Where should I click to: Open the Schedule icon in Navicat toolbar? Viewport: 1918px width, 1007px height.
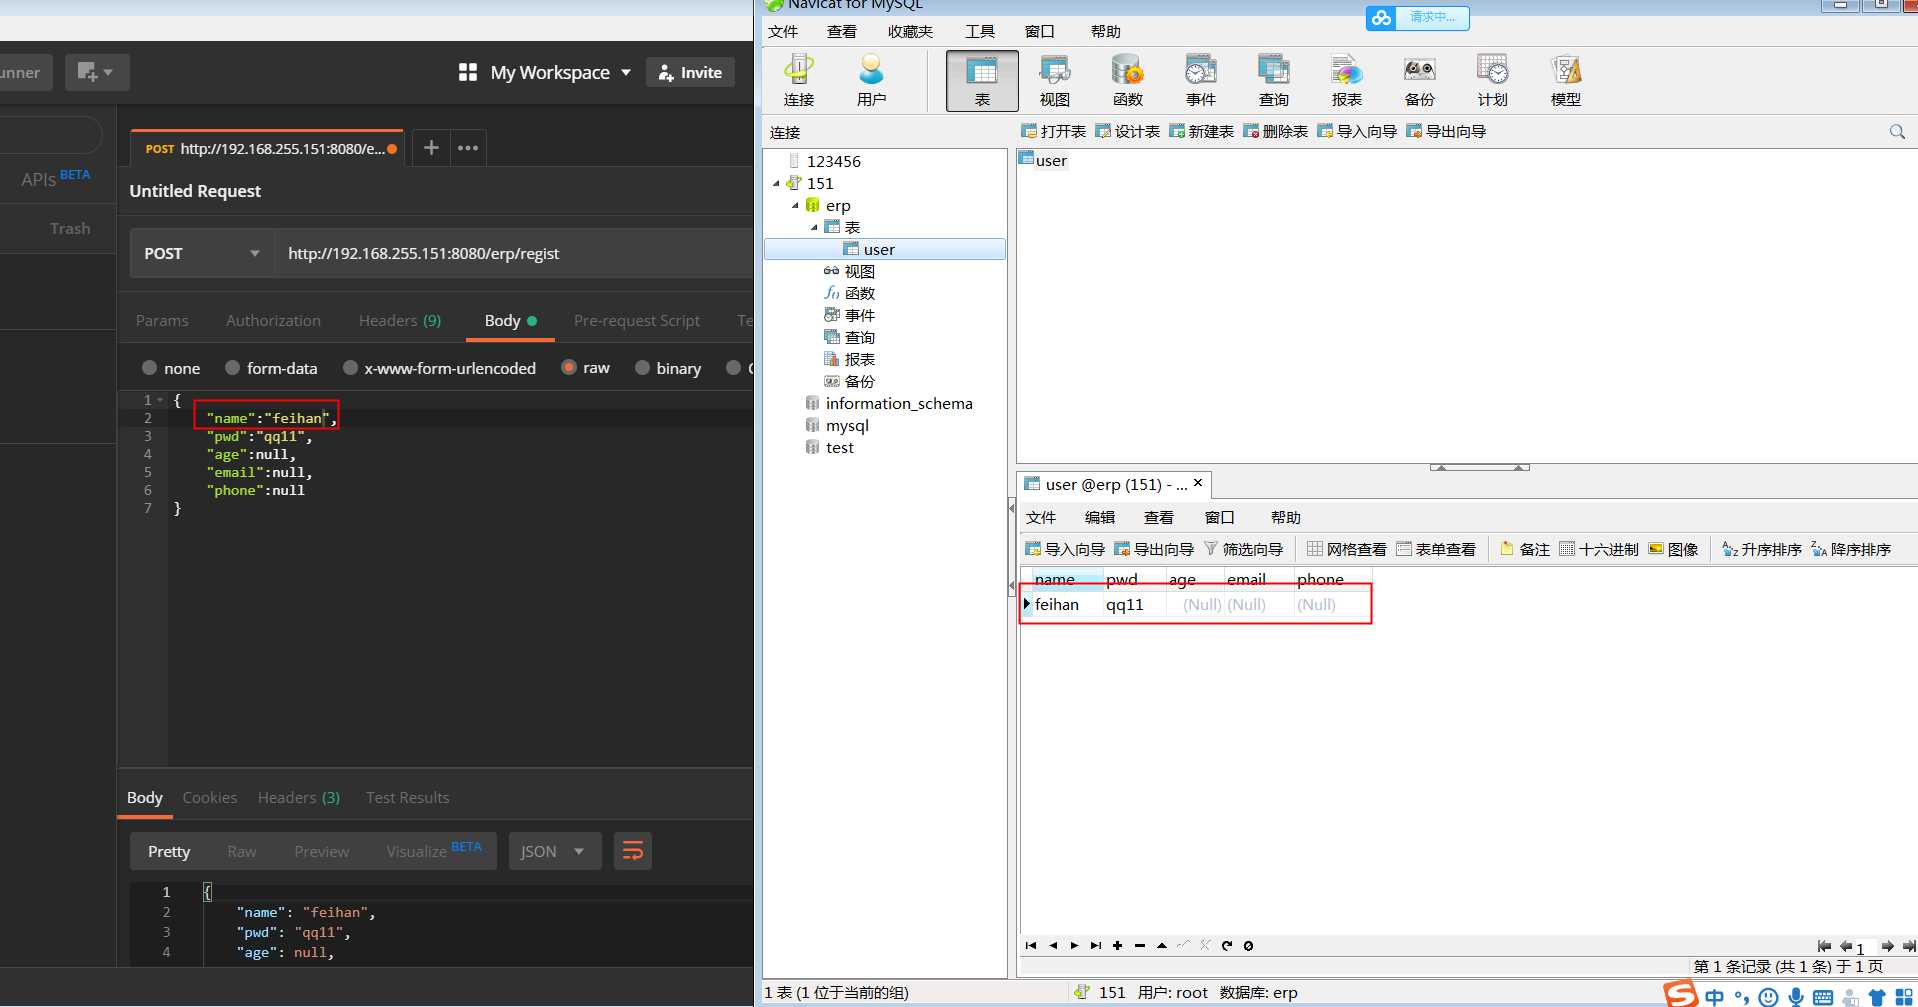pos(1493,81)
